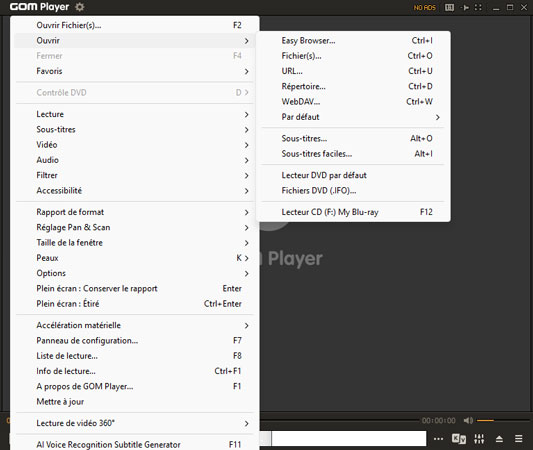
Task: Expand the Rapport de format submenu
Action: [x=135, y=212]
